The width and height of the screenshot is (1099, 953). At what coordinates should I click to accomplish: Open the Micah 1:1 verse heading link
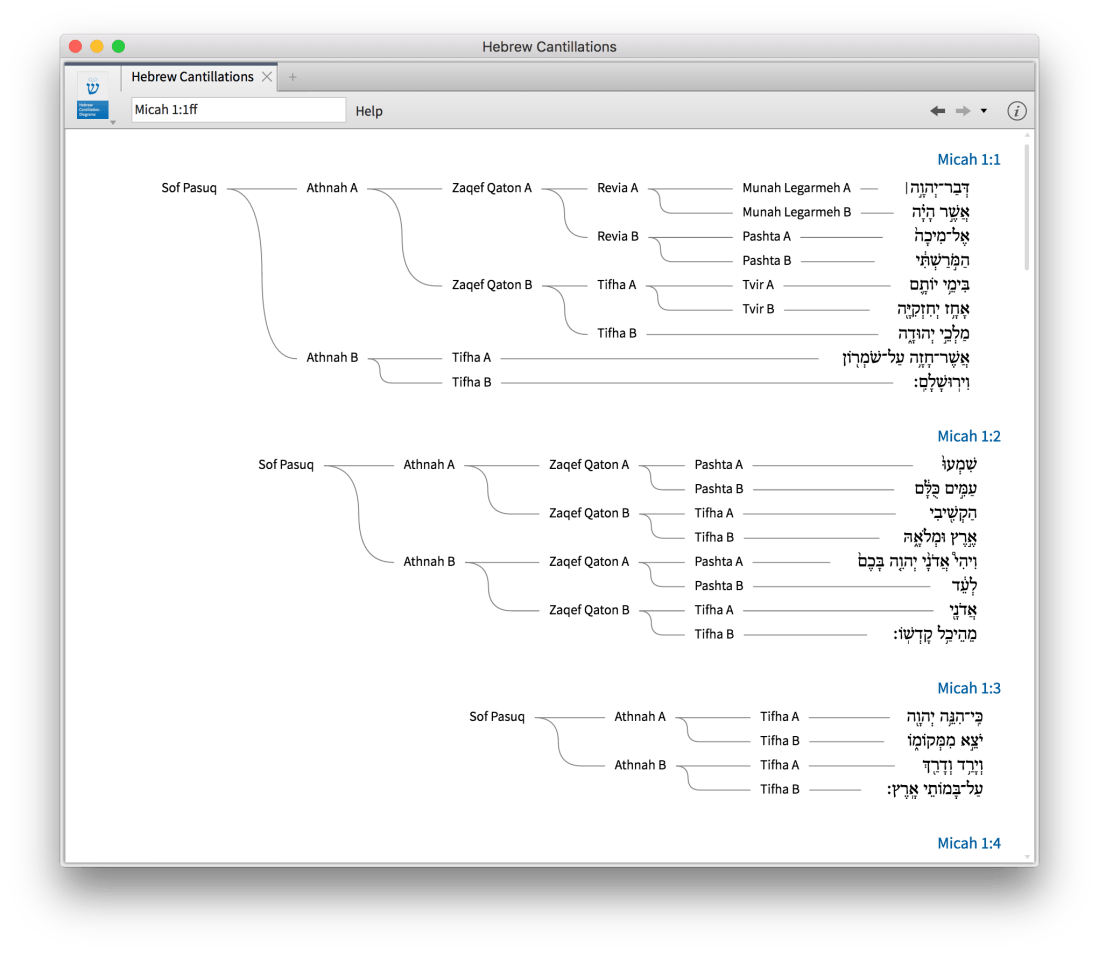coord(968,159)
